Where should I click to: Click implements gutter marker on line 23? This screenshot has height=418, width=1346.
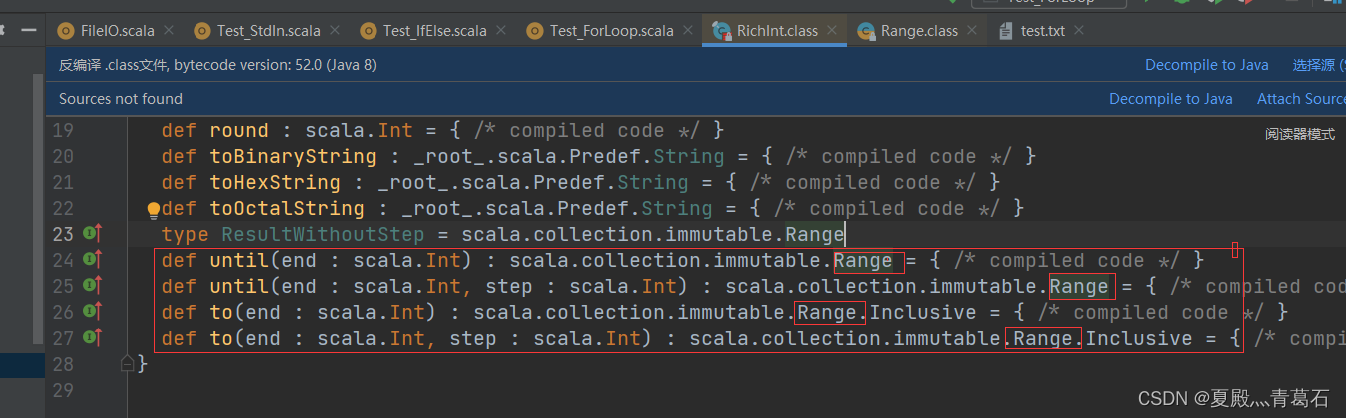pos(92,234)
